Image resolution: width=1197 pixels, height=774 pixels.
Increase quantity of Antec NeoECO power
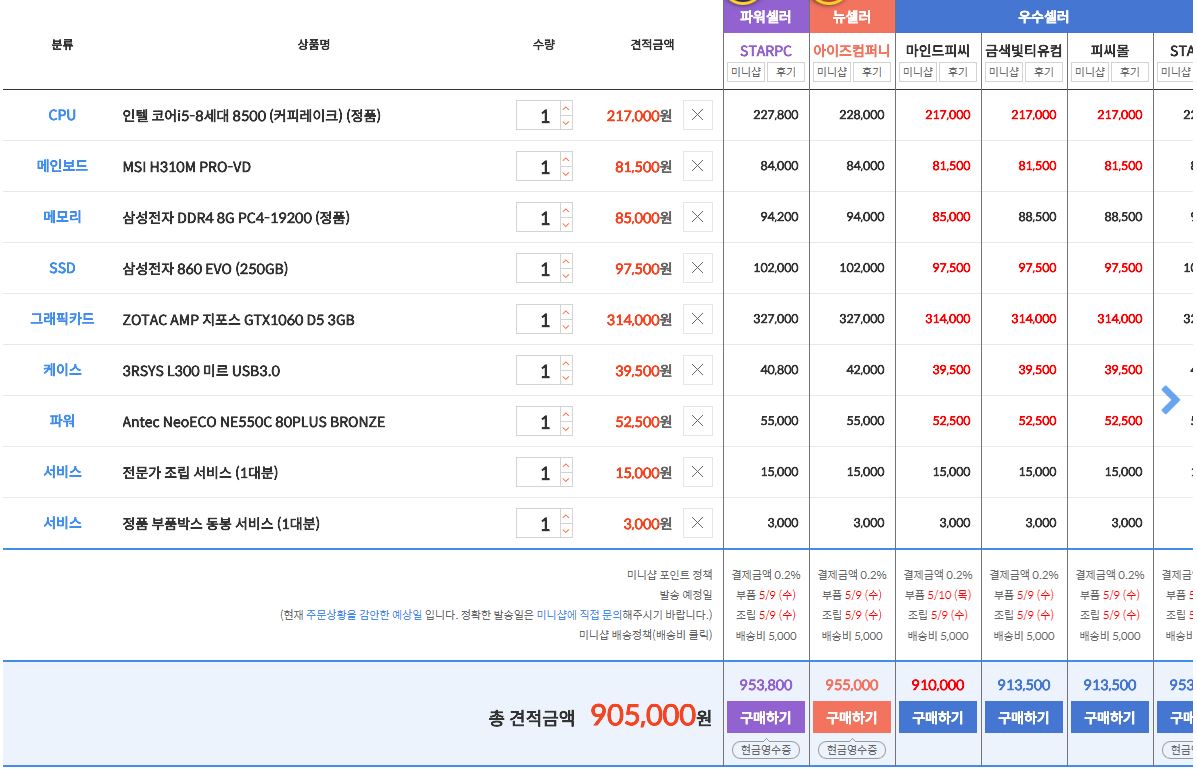coord(566,414)
